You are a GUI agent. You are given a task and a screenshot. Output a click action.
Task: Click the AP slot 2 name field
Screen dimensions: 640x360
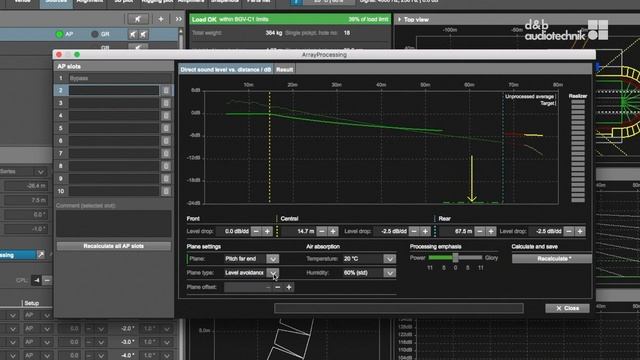coord(114,90)
